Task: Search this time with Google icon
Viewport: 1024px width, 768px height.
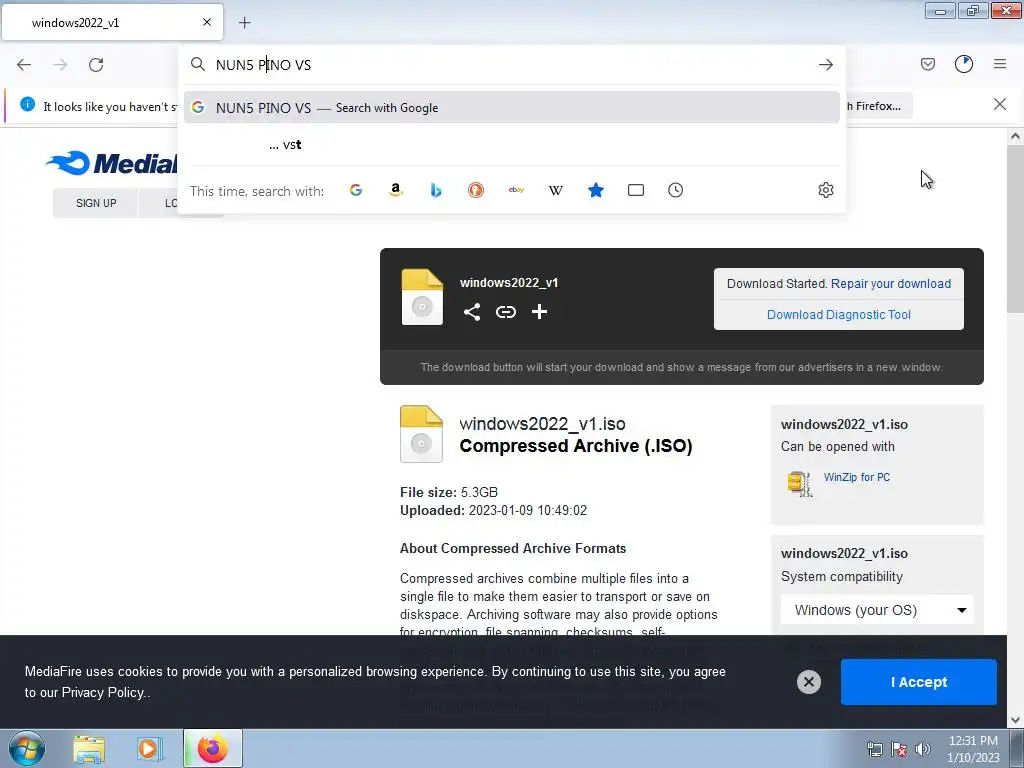Action: (356, 190)
